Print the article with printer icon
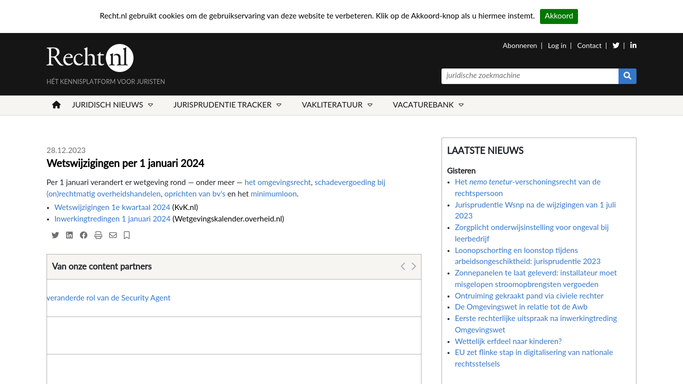Screen dimensions: 683x384 tap(98, 235)
